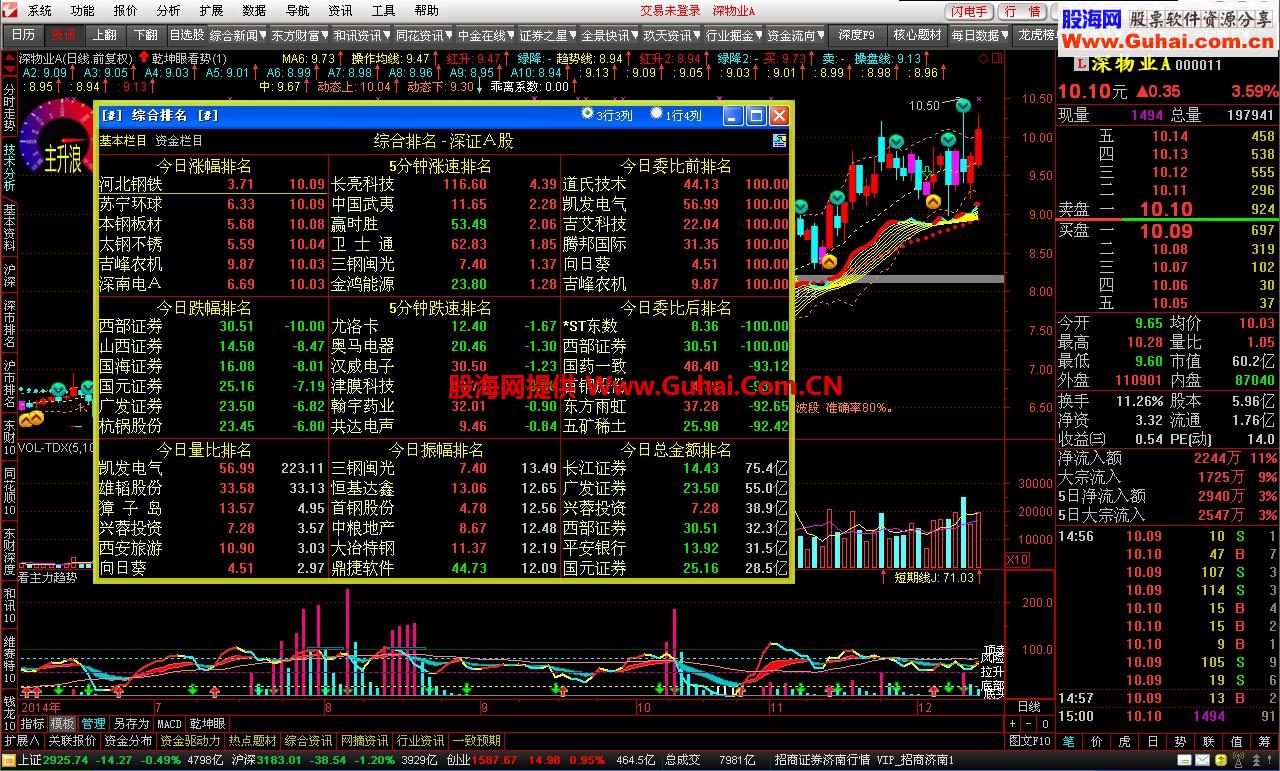This screenshot has width=1280, height=771.
Task: Click the 日历 toolbar button
Action: tap(23, 34)
